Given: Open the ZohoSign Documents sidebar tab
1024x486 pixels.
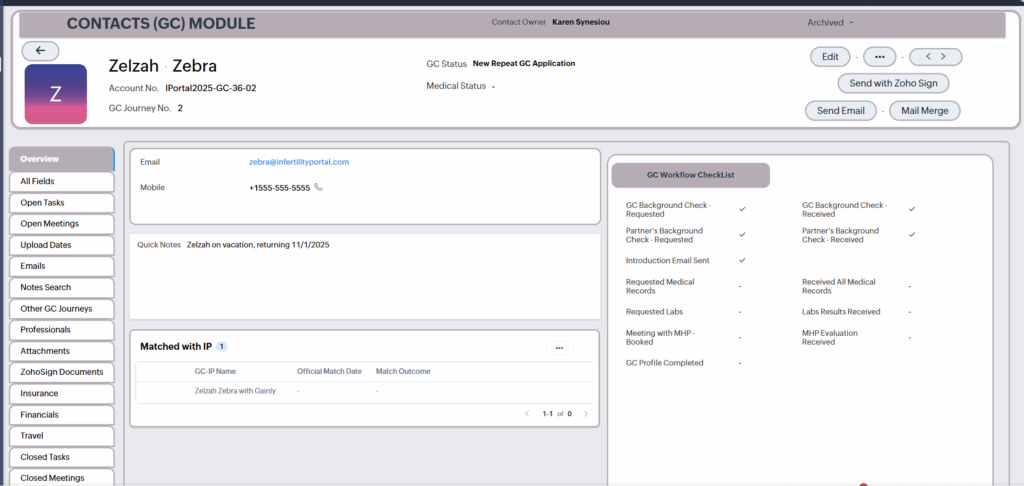Looking at the screenshot, I should (60, 372).
